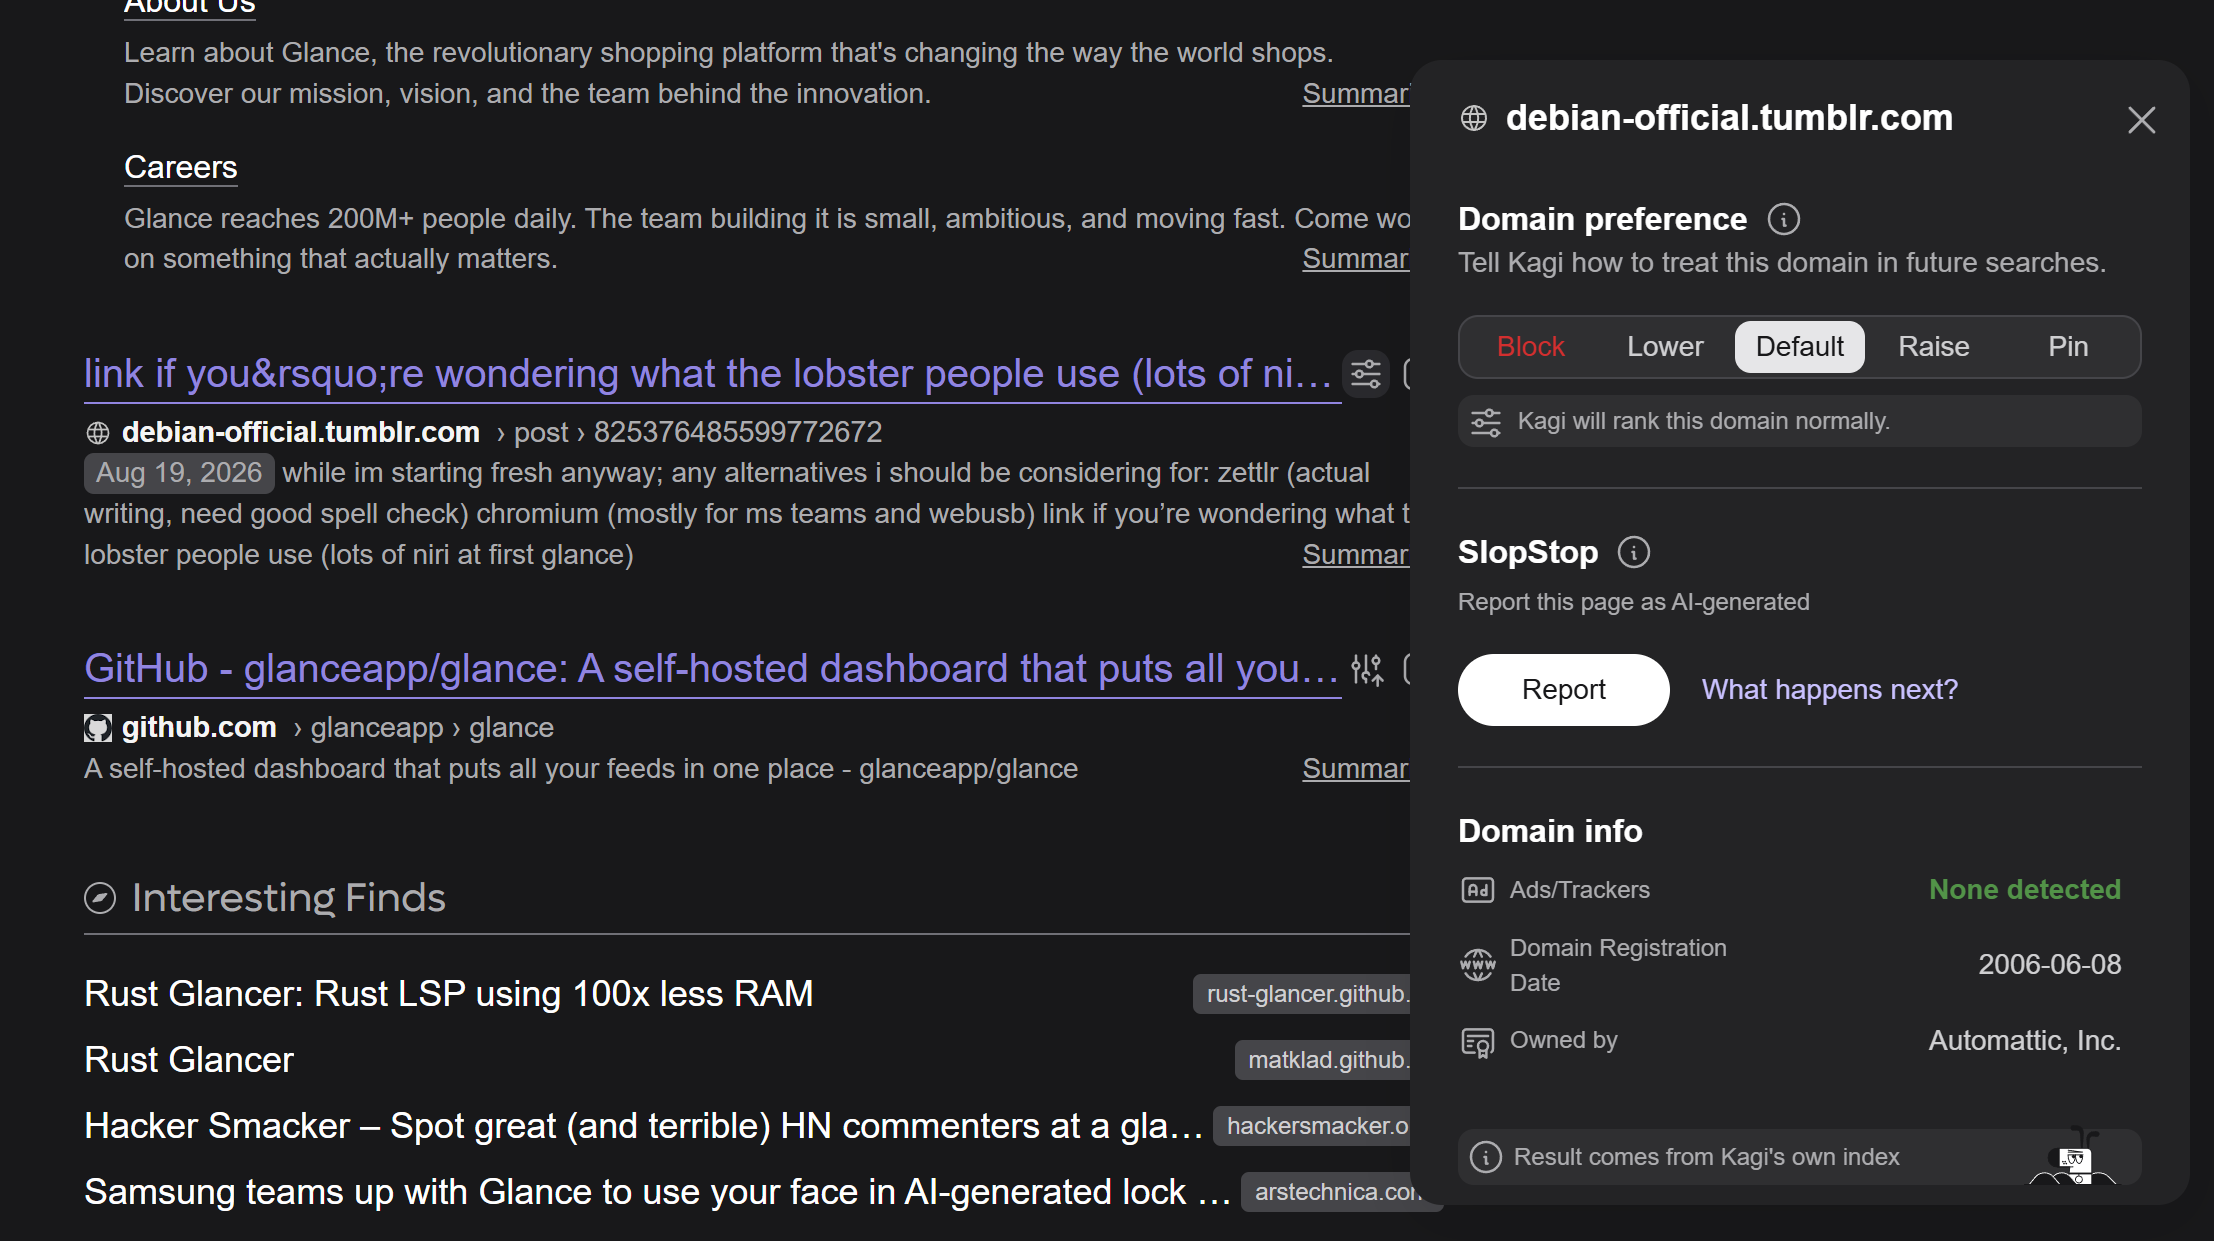Open 'Rust Glancer: Rust LSP using 100x less RAM'

click(x=449, y=994)
